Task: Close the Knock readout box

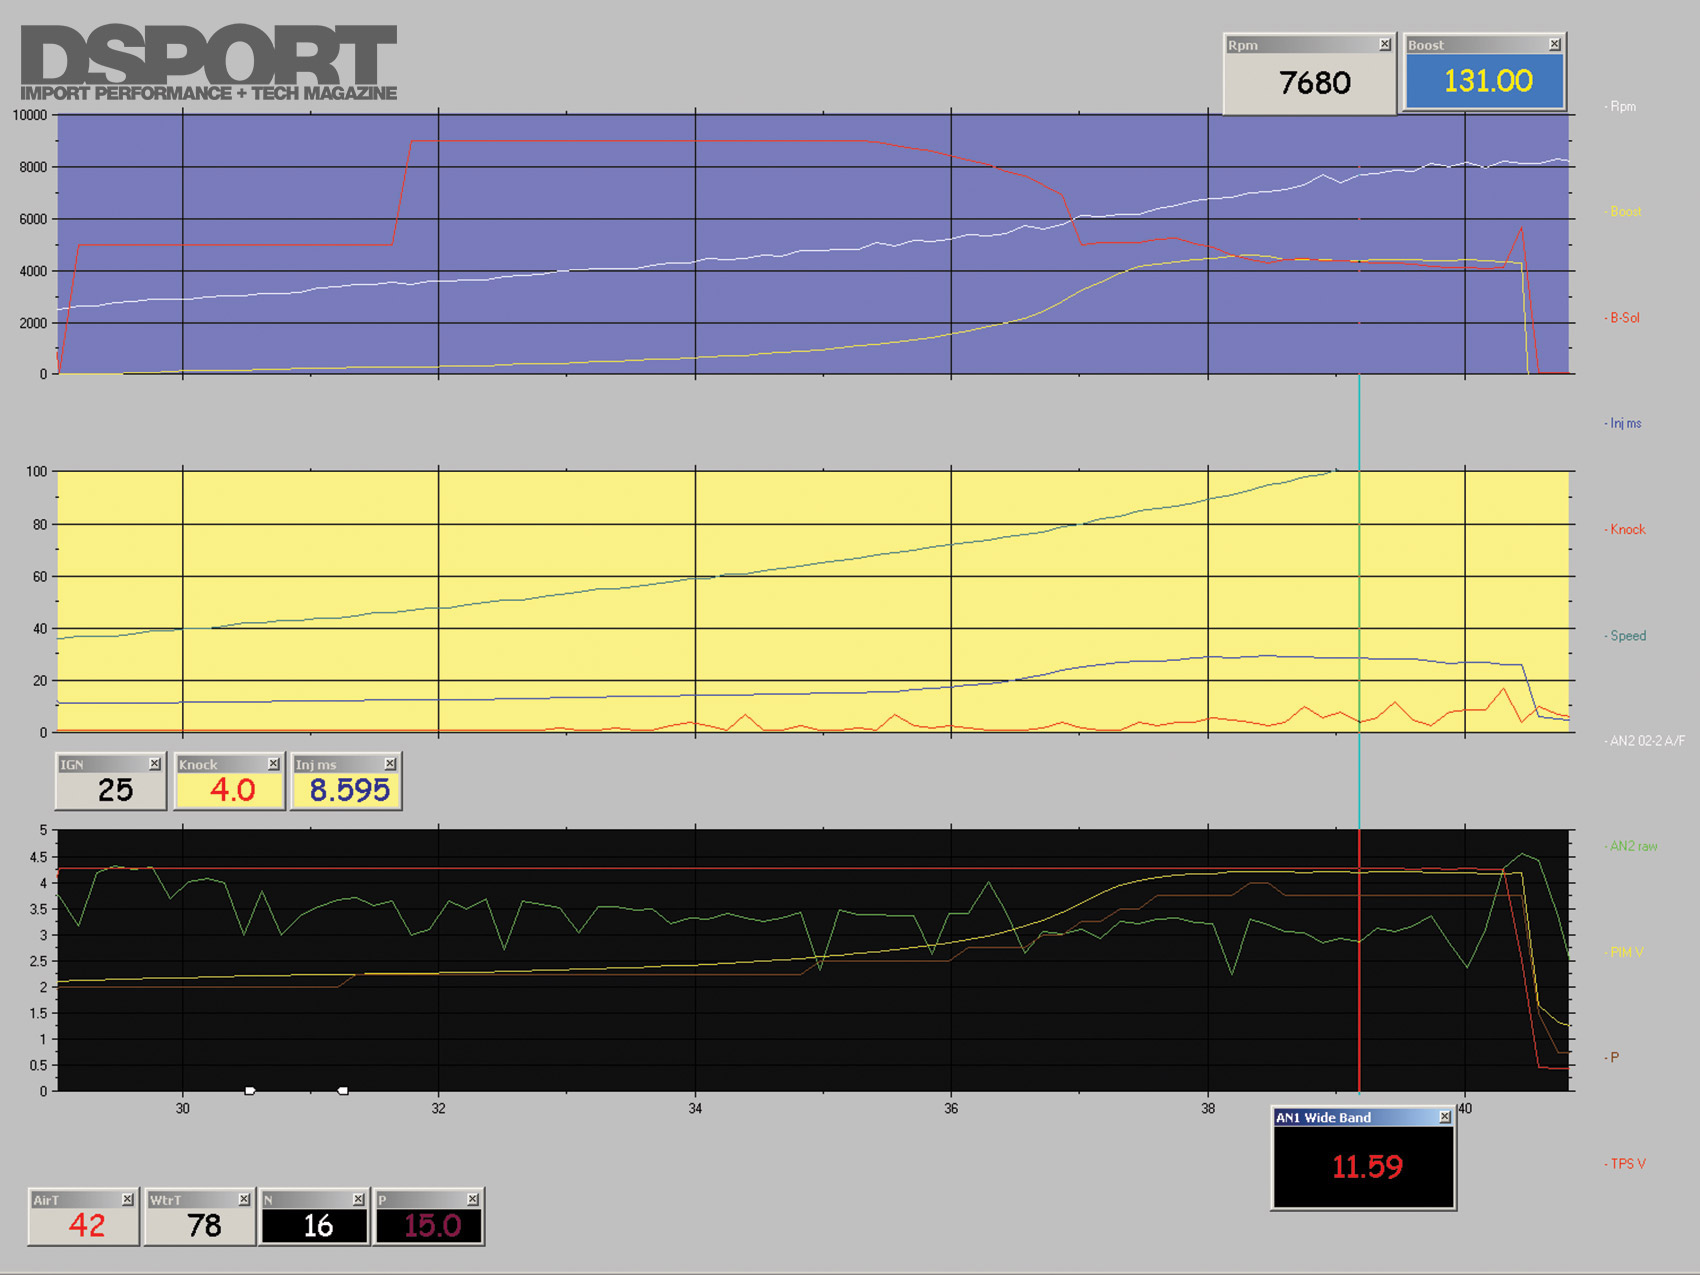Action: click(x=273, y=764)
